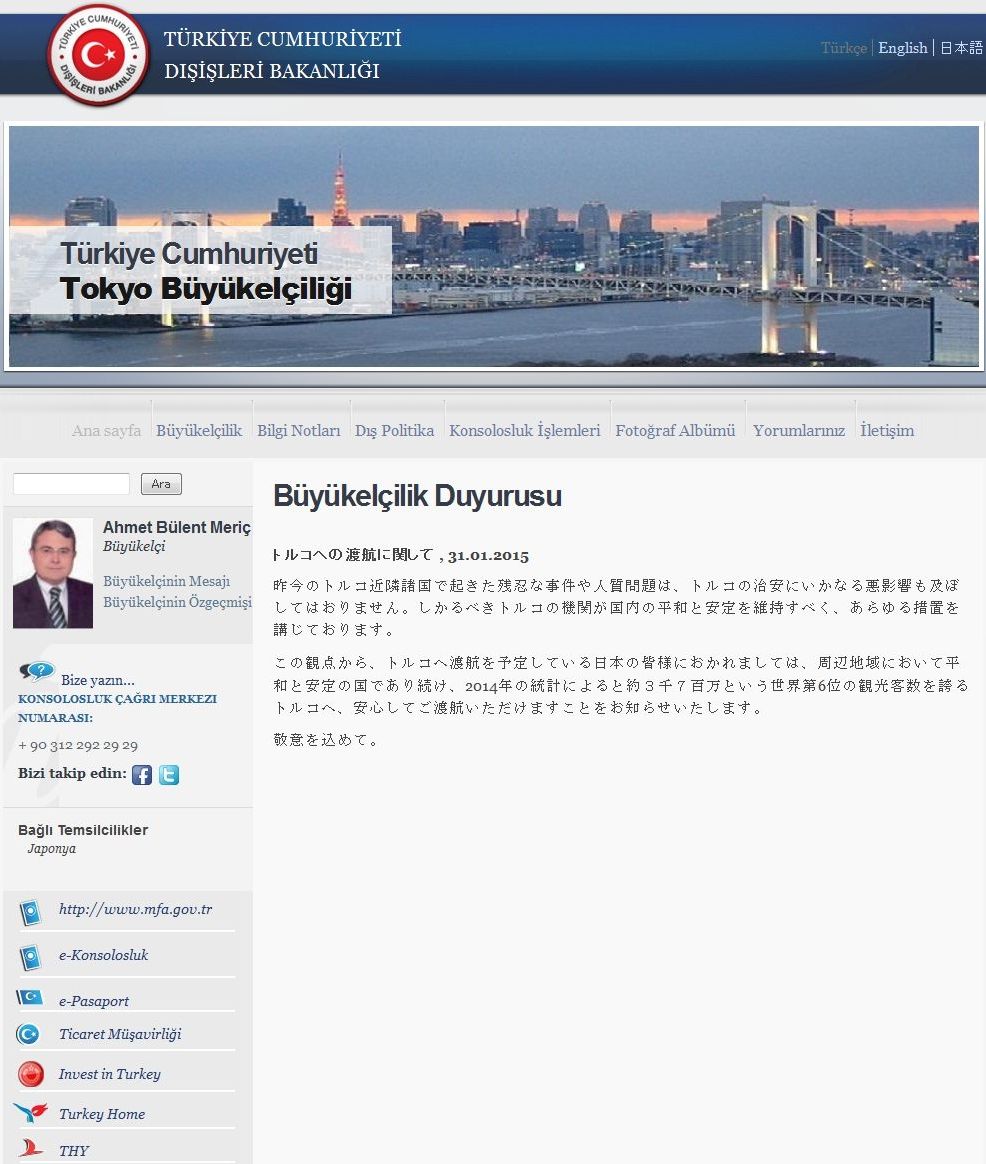Click the red seal icon beside Invest in Turkey

tap(30, 1074)
